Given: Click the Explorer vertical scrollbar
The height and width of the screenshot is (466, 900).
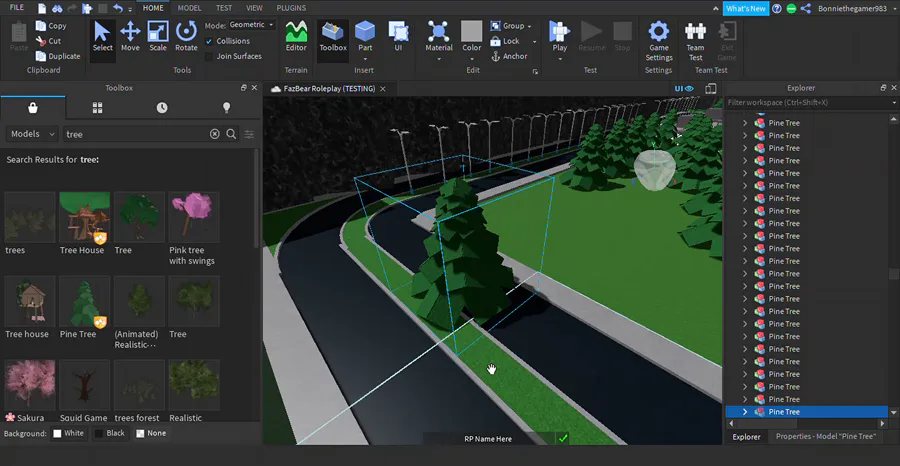Looking at the screenshot, I should point(893,274).
